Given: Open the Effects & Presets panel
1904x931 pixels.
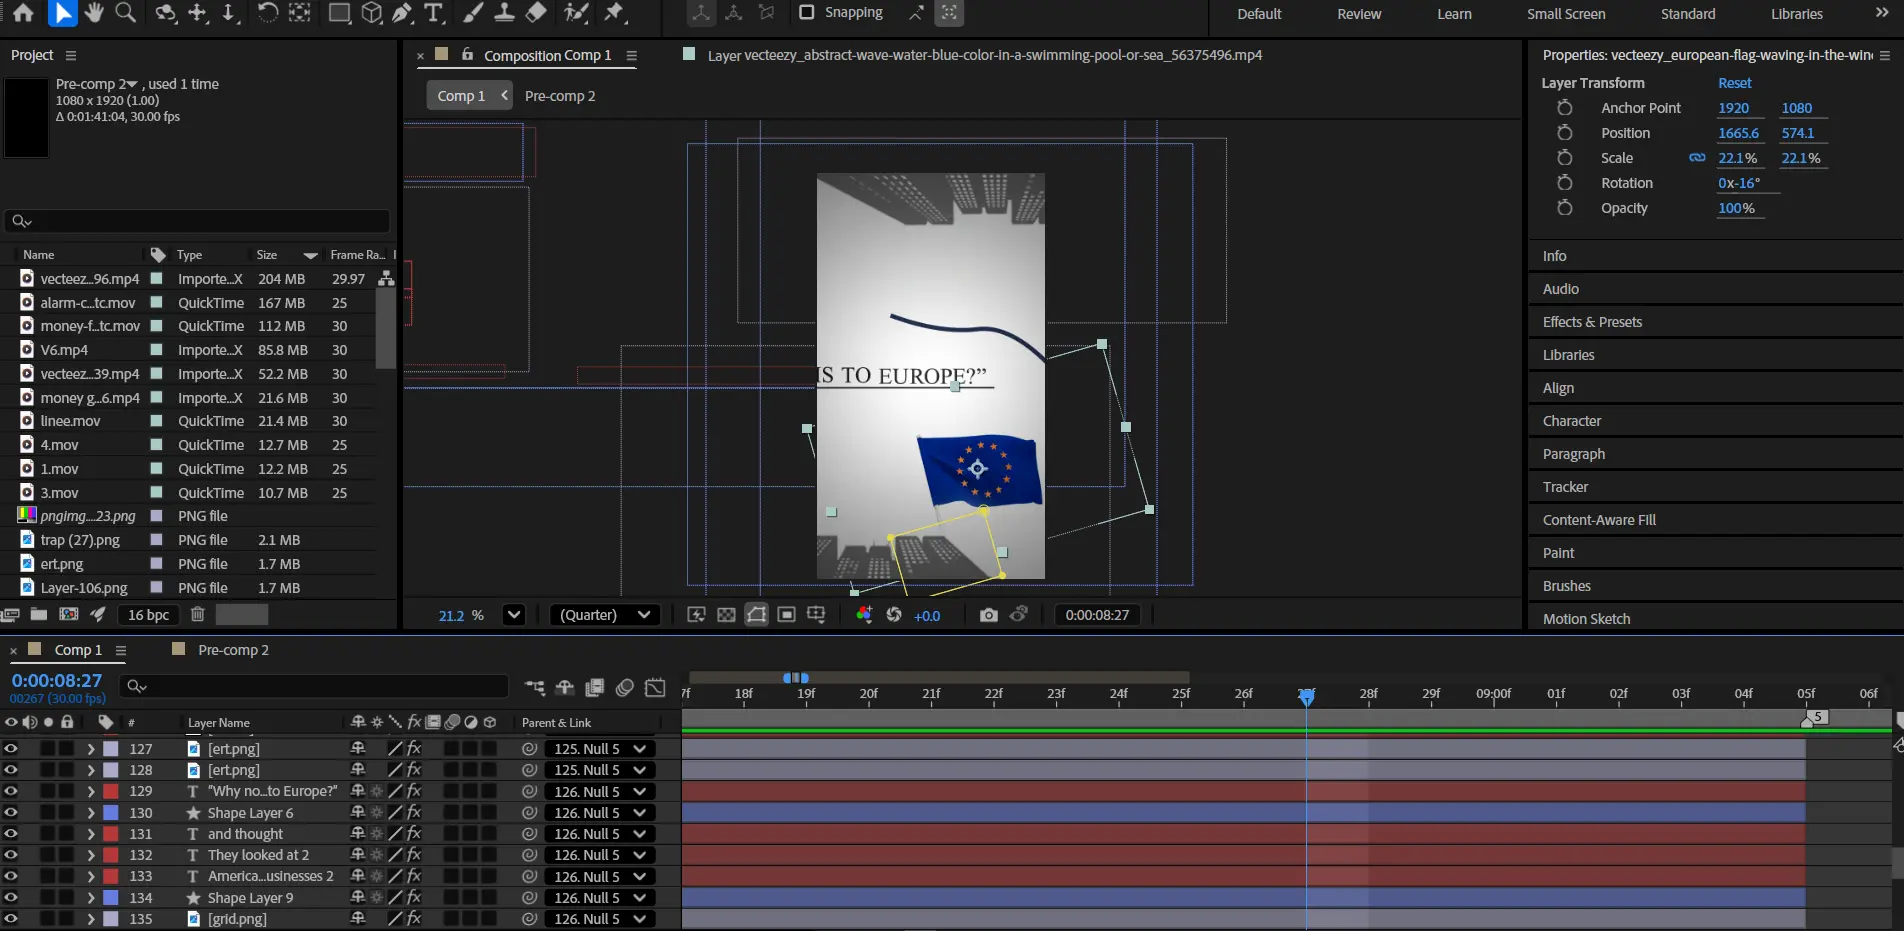Looking at the screenshot, I should 1592,322.
